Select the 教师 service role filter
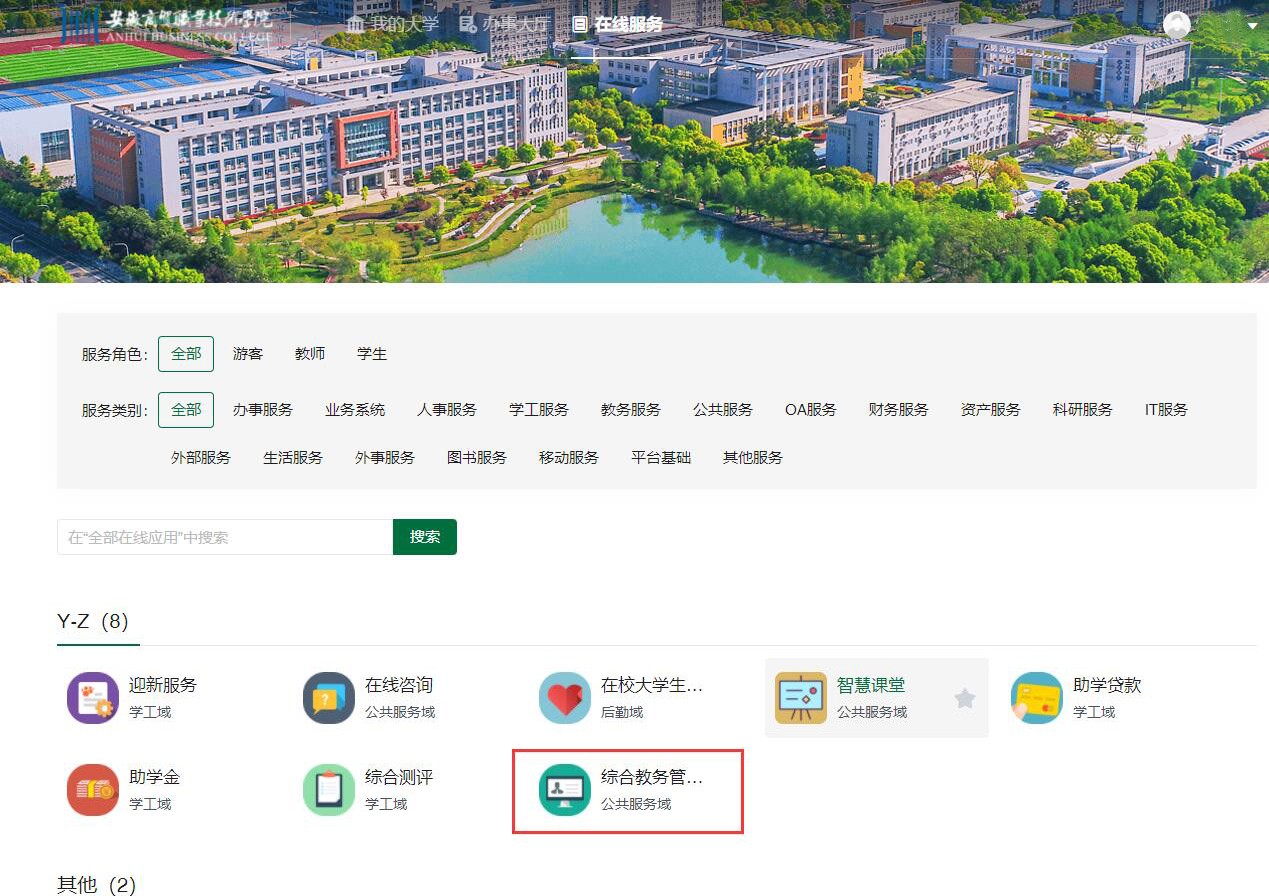Viewport: 1269px width, 896px height. pyautogui.click(x=310, y=353)
